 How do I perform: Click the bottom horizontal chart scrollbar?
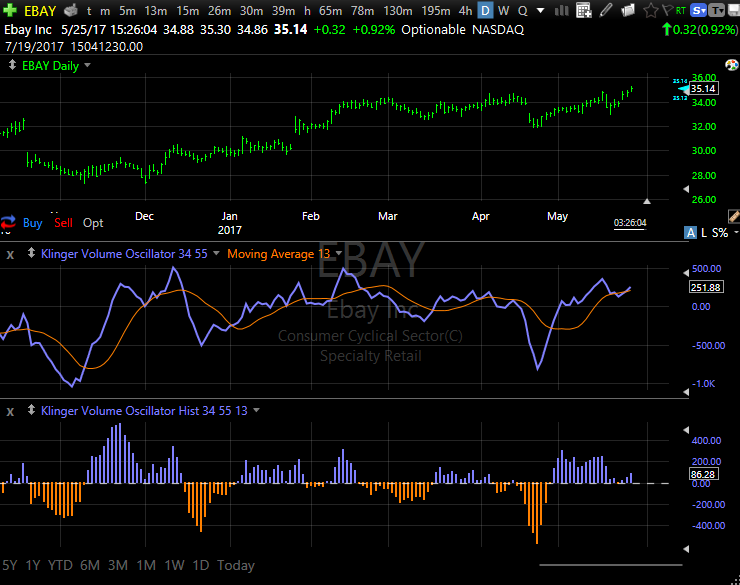pyautogui.click(x=611, y=564)
